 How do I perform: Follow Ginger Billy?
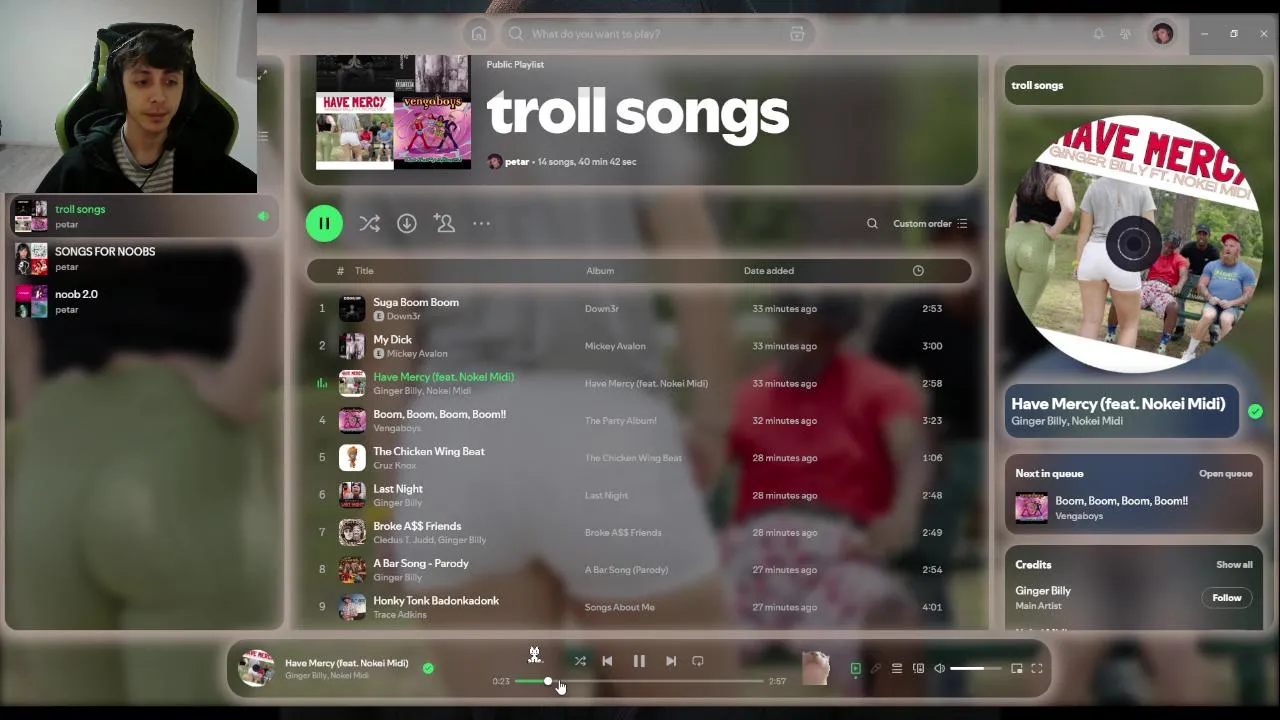point(1227,598)
